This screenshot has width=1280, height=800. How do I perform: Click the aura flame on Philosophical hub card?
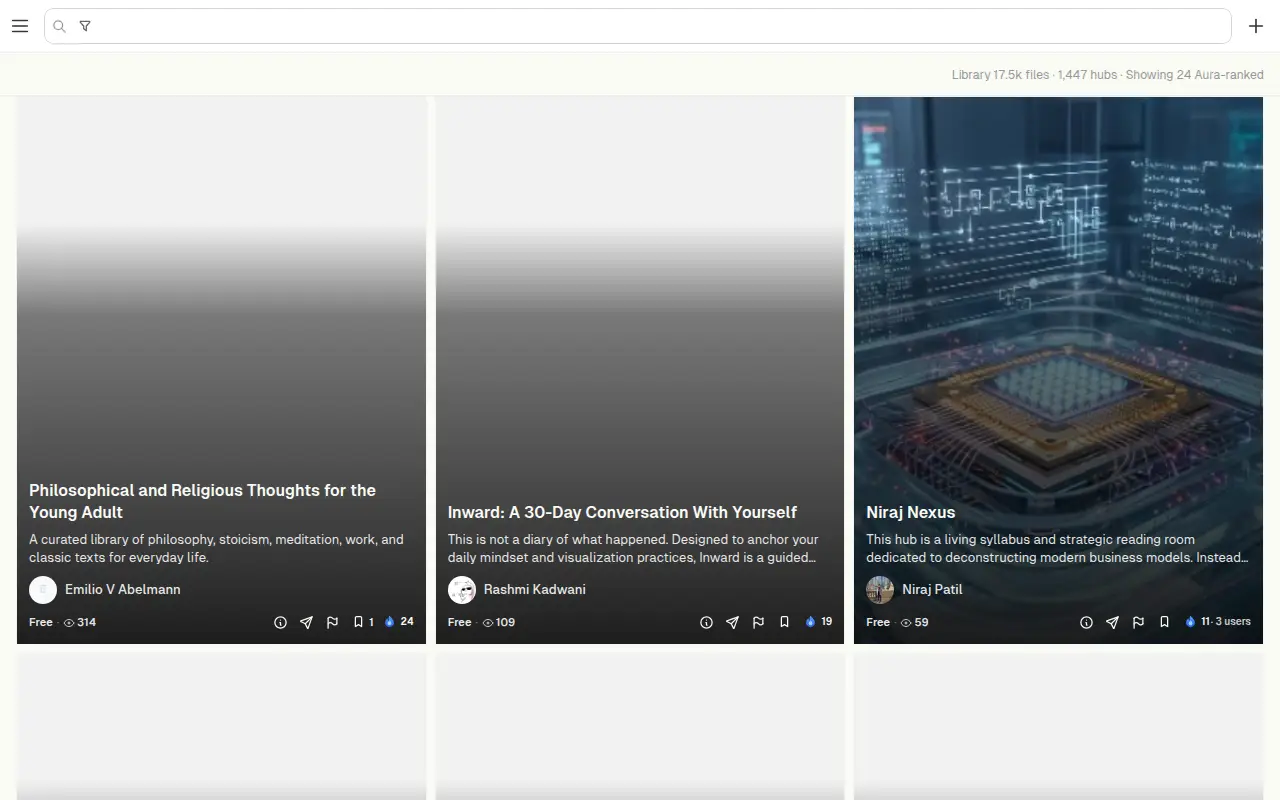tap(390, 622)
